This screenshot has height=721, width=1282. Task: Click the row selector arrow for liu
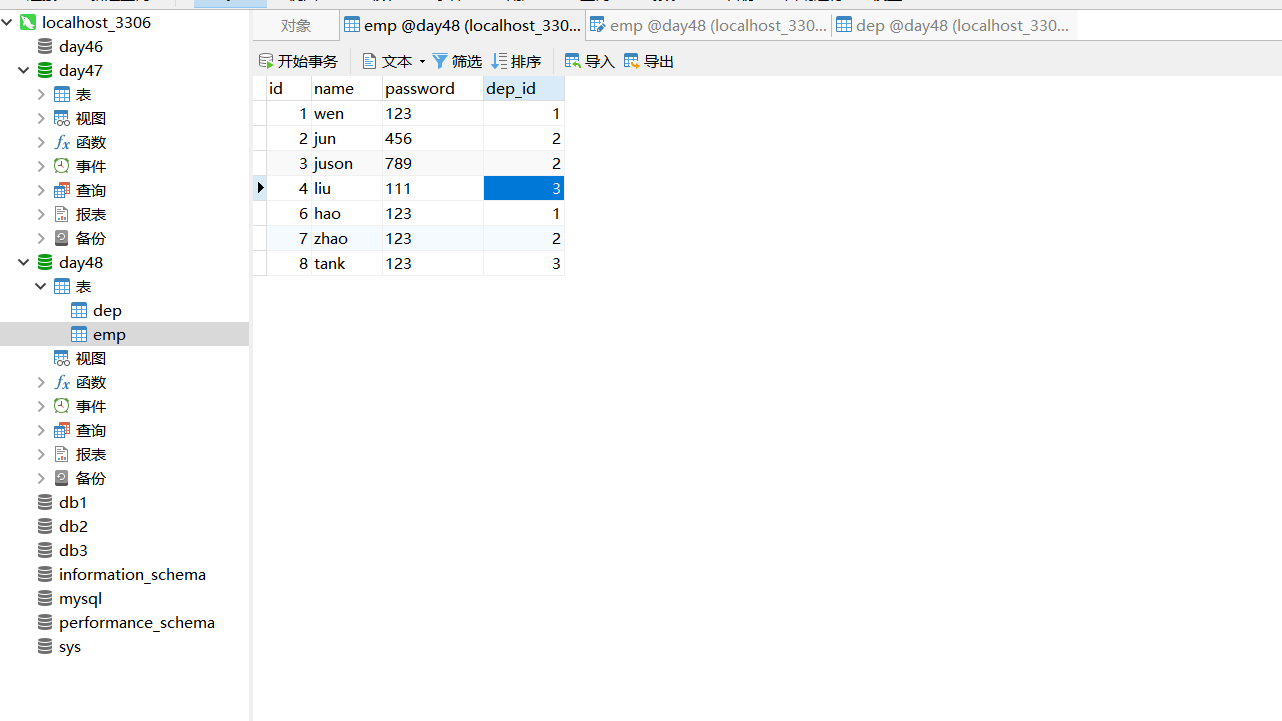(x=260, y=188)
